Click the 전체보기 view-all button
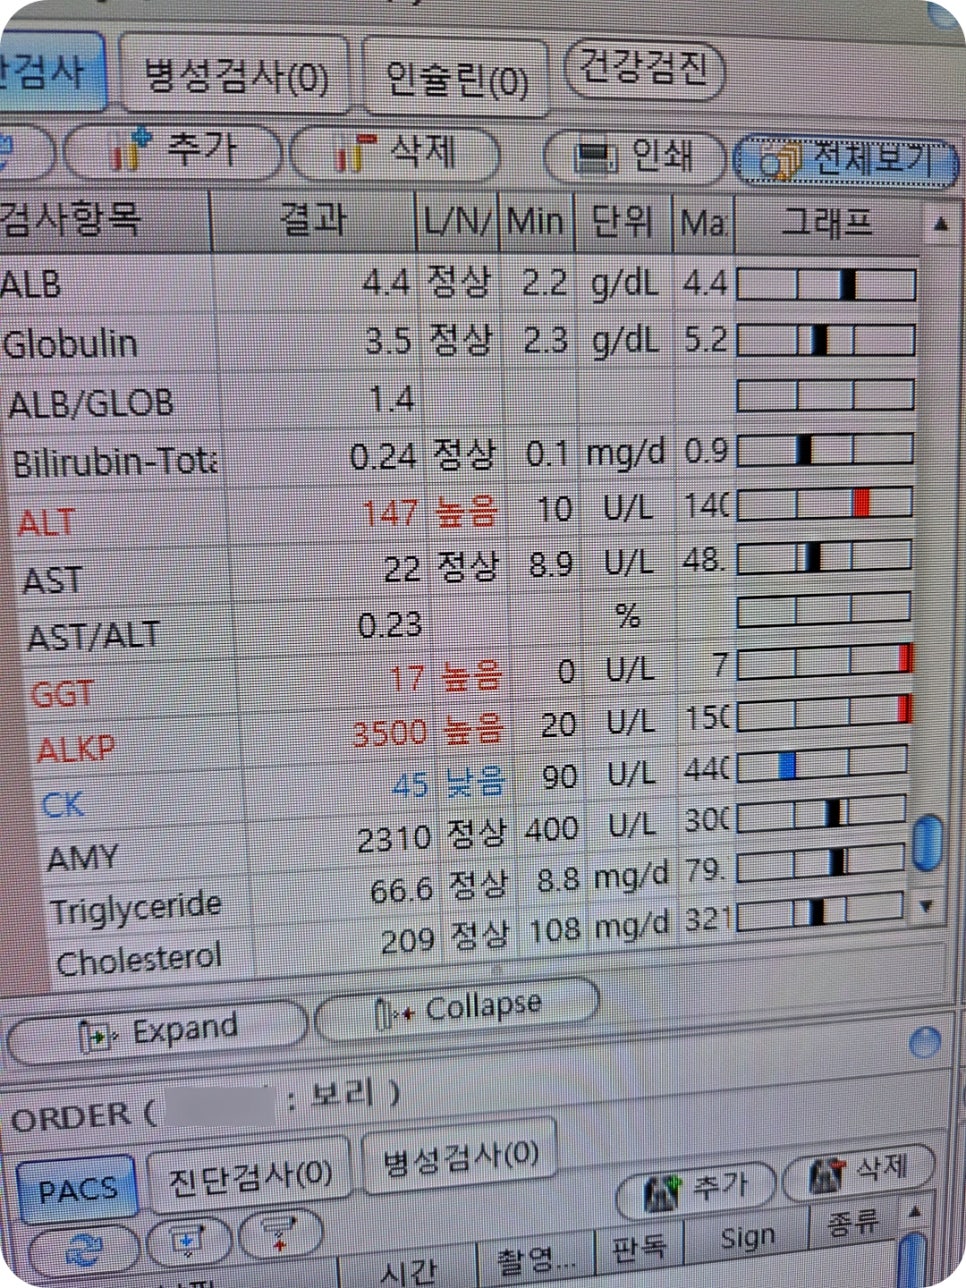The height and width of the screenshot is (1288, 966). point(846,160)
